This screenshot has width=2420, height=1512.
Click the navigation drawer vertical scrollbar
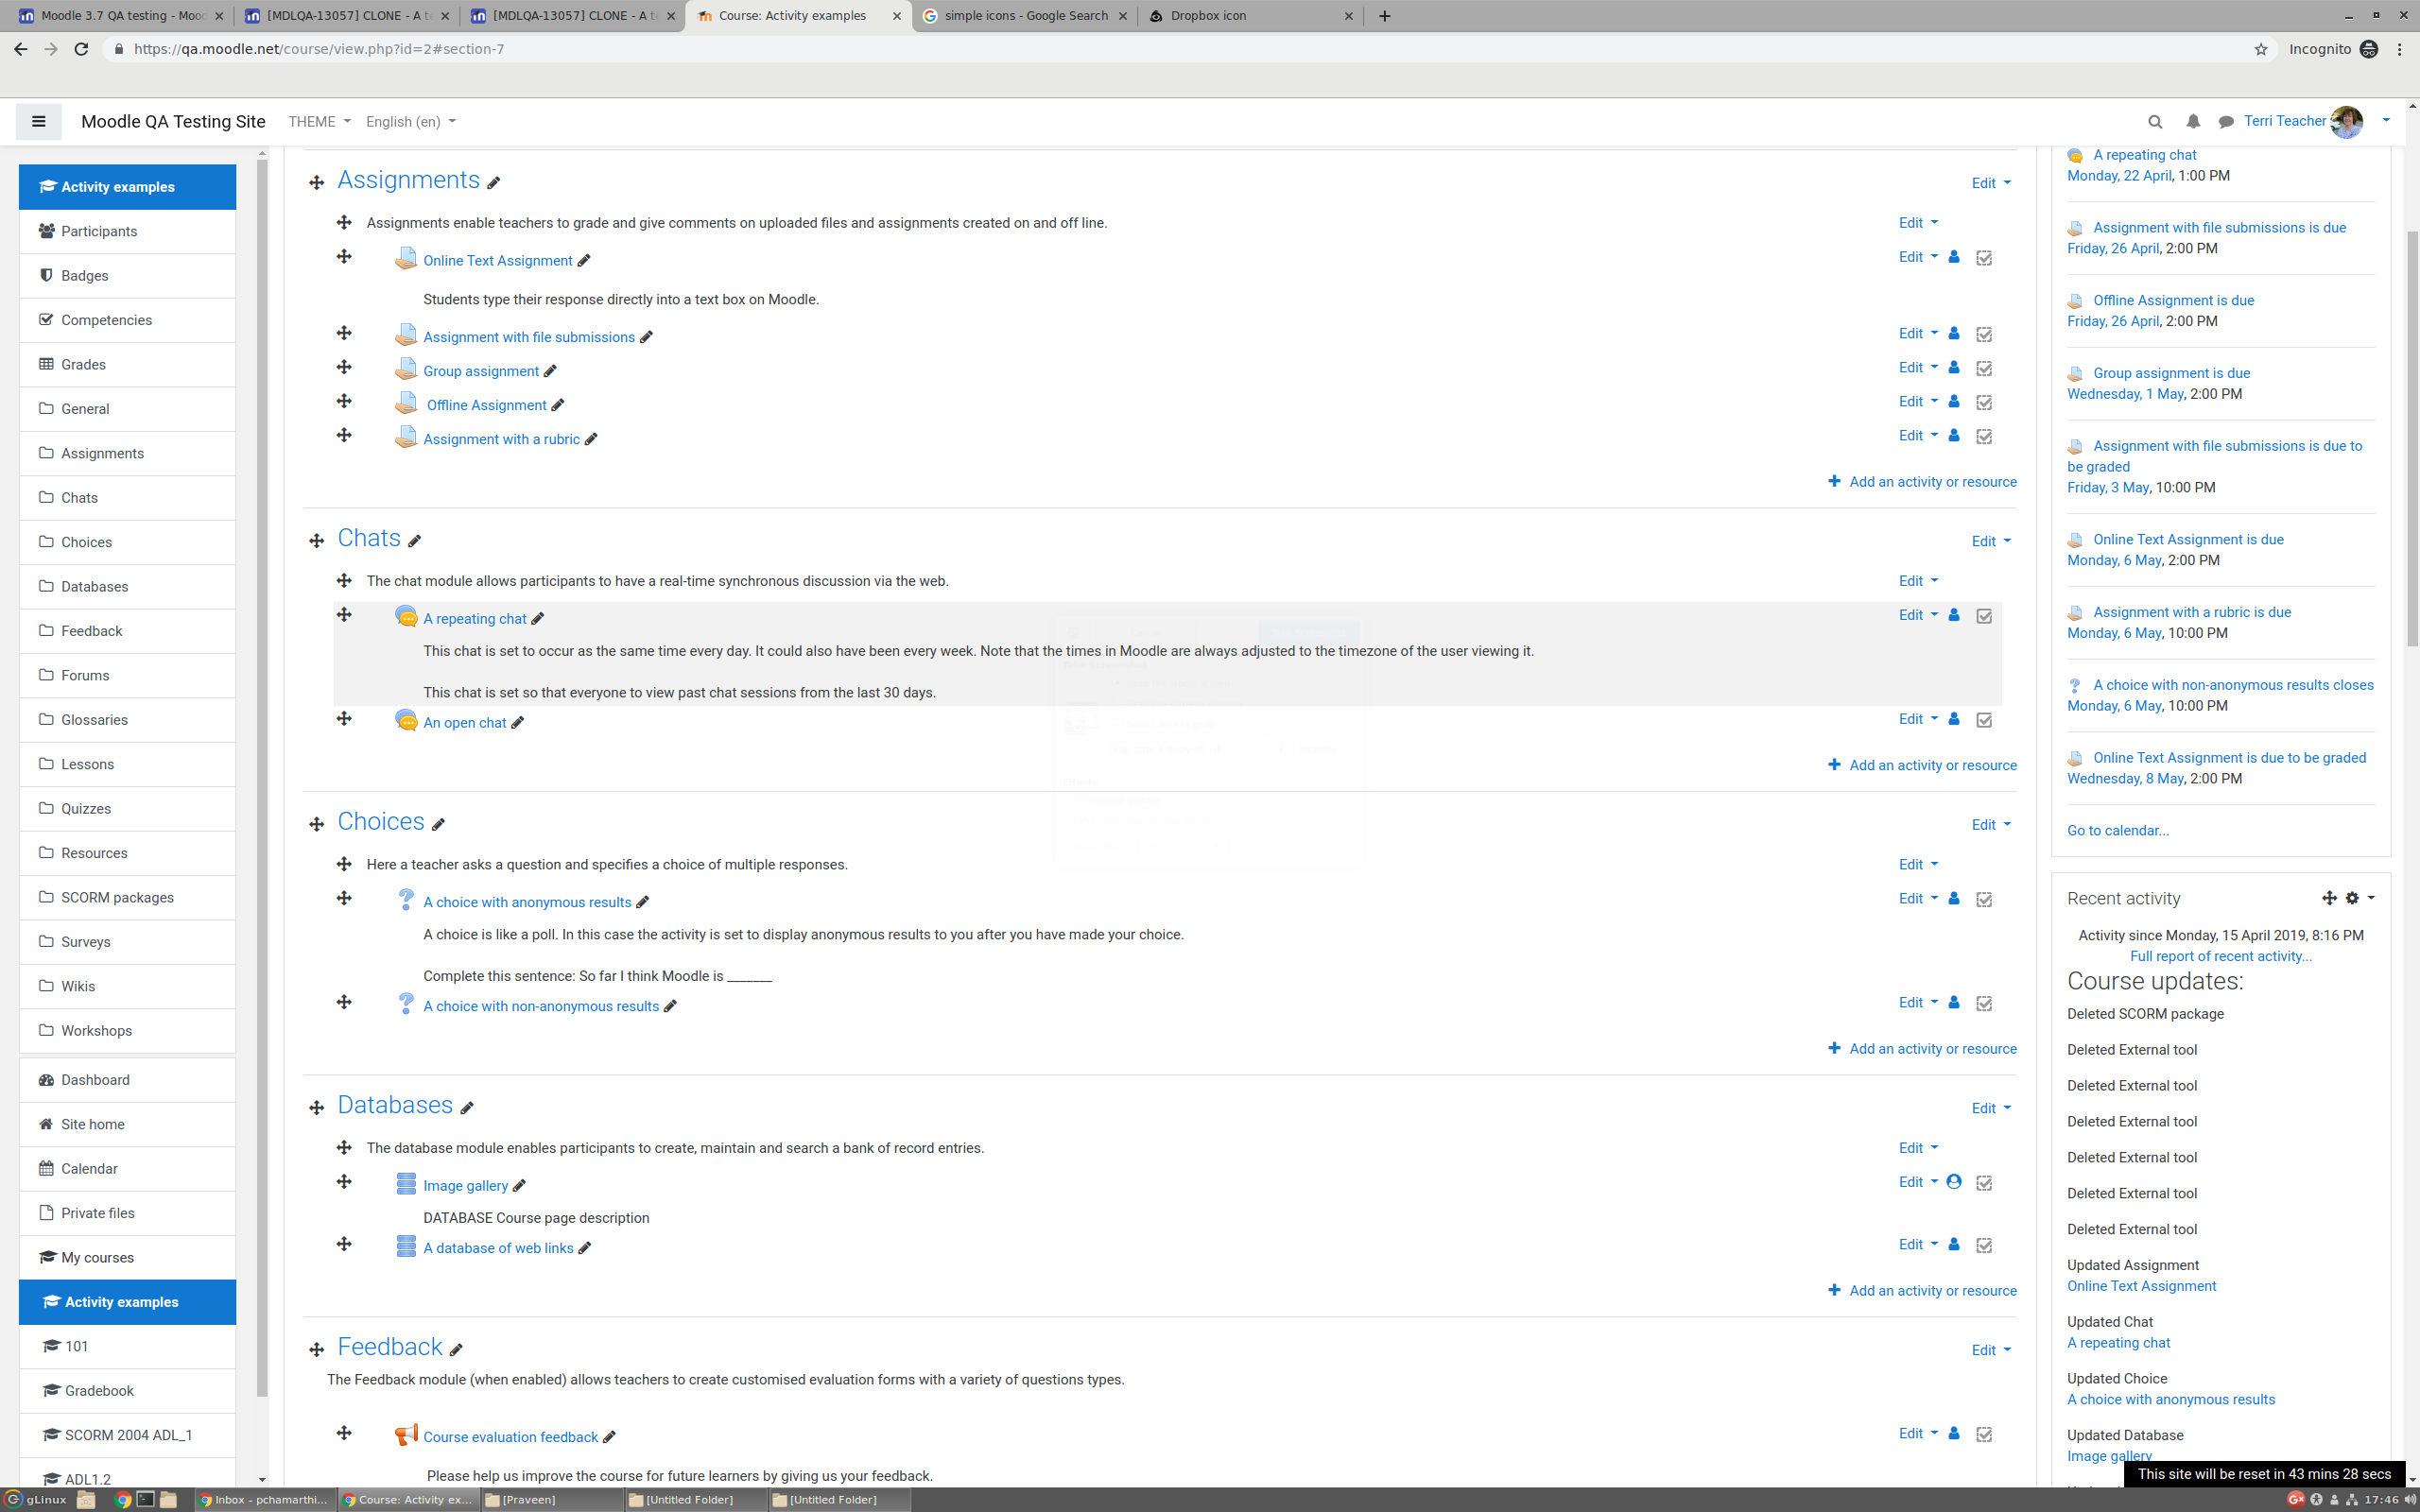[x=262, y=780]
